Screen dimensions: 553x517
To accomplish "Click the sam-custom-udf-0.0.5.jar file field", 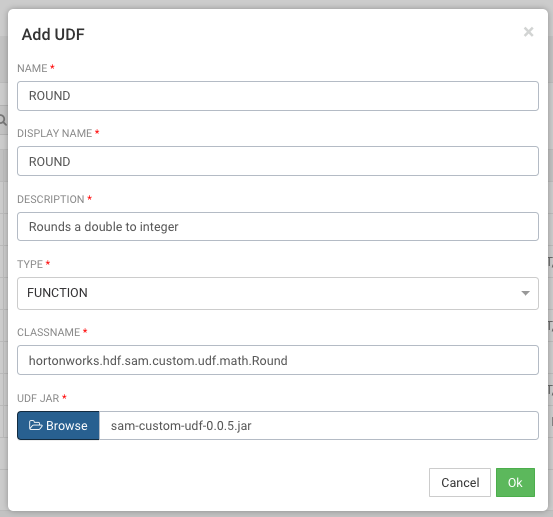I will (x=319, y=425).
